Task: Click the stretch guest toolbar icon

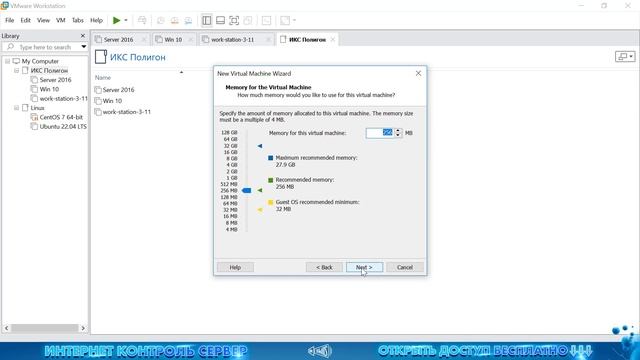Action: coord(285,20)
